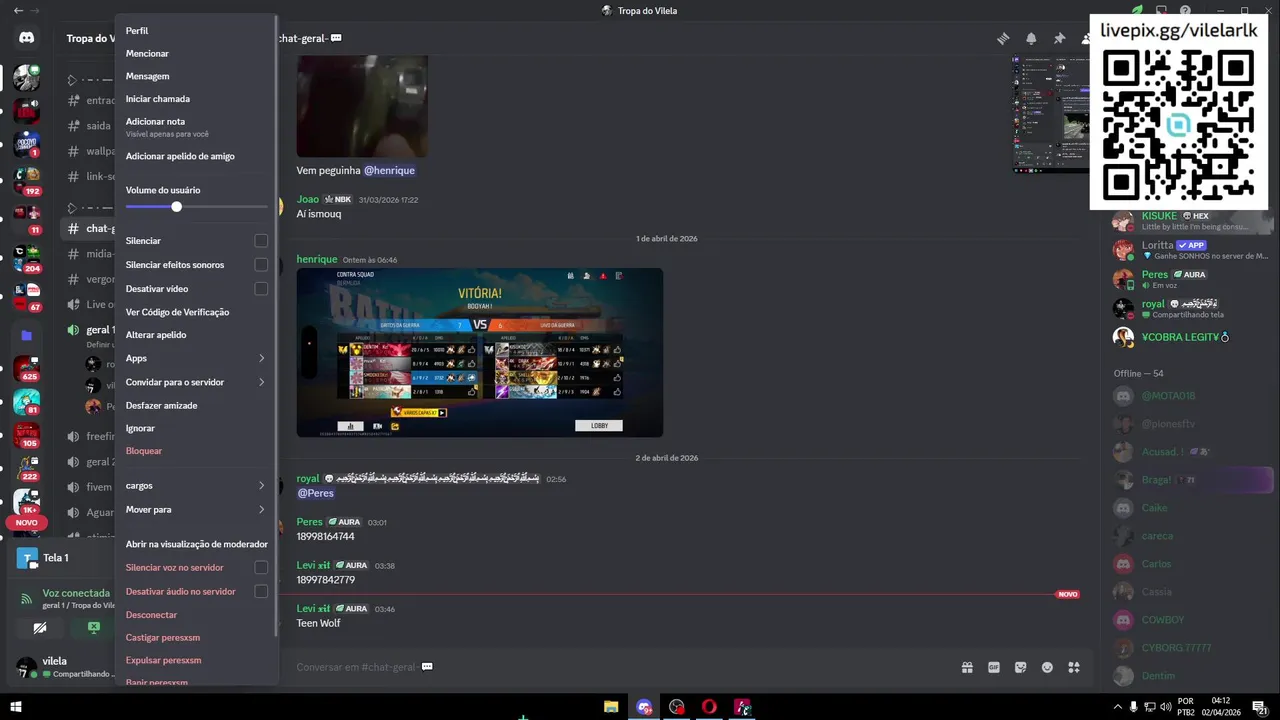
Task: Open File Explorer in the taskbar
Action: (x=611, y=707)
